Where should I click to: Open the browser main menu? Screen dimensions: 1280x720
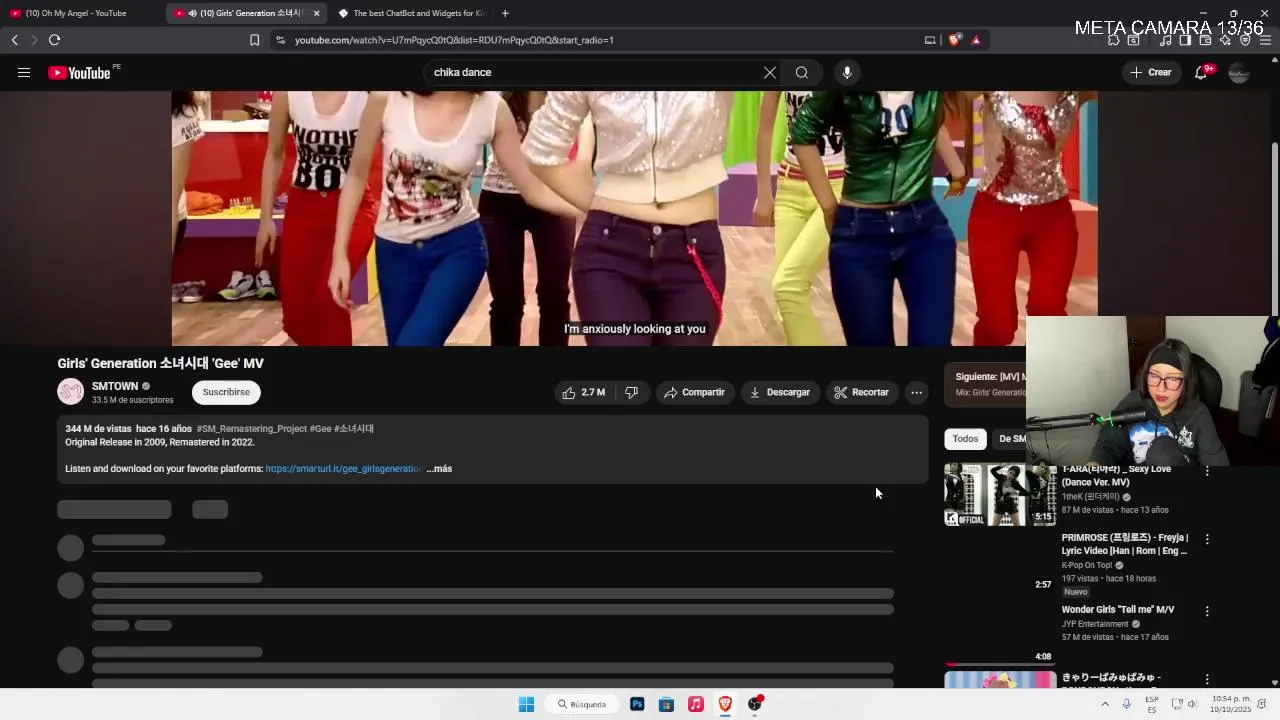point(1265,40)
